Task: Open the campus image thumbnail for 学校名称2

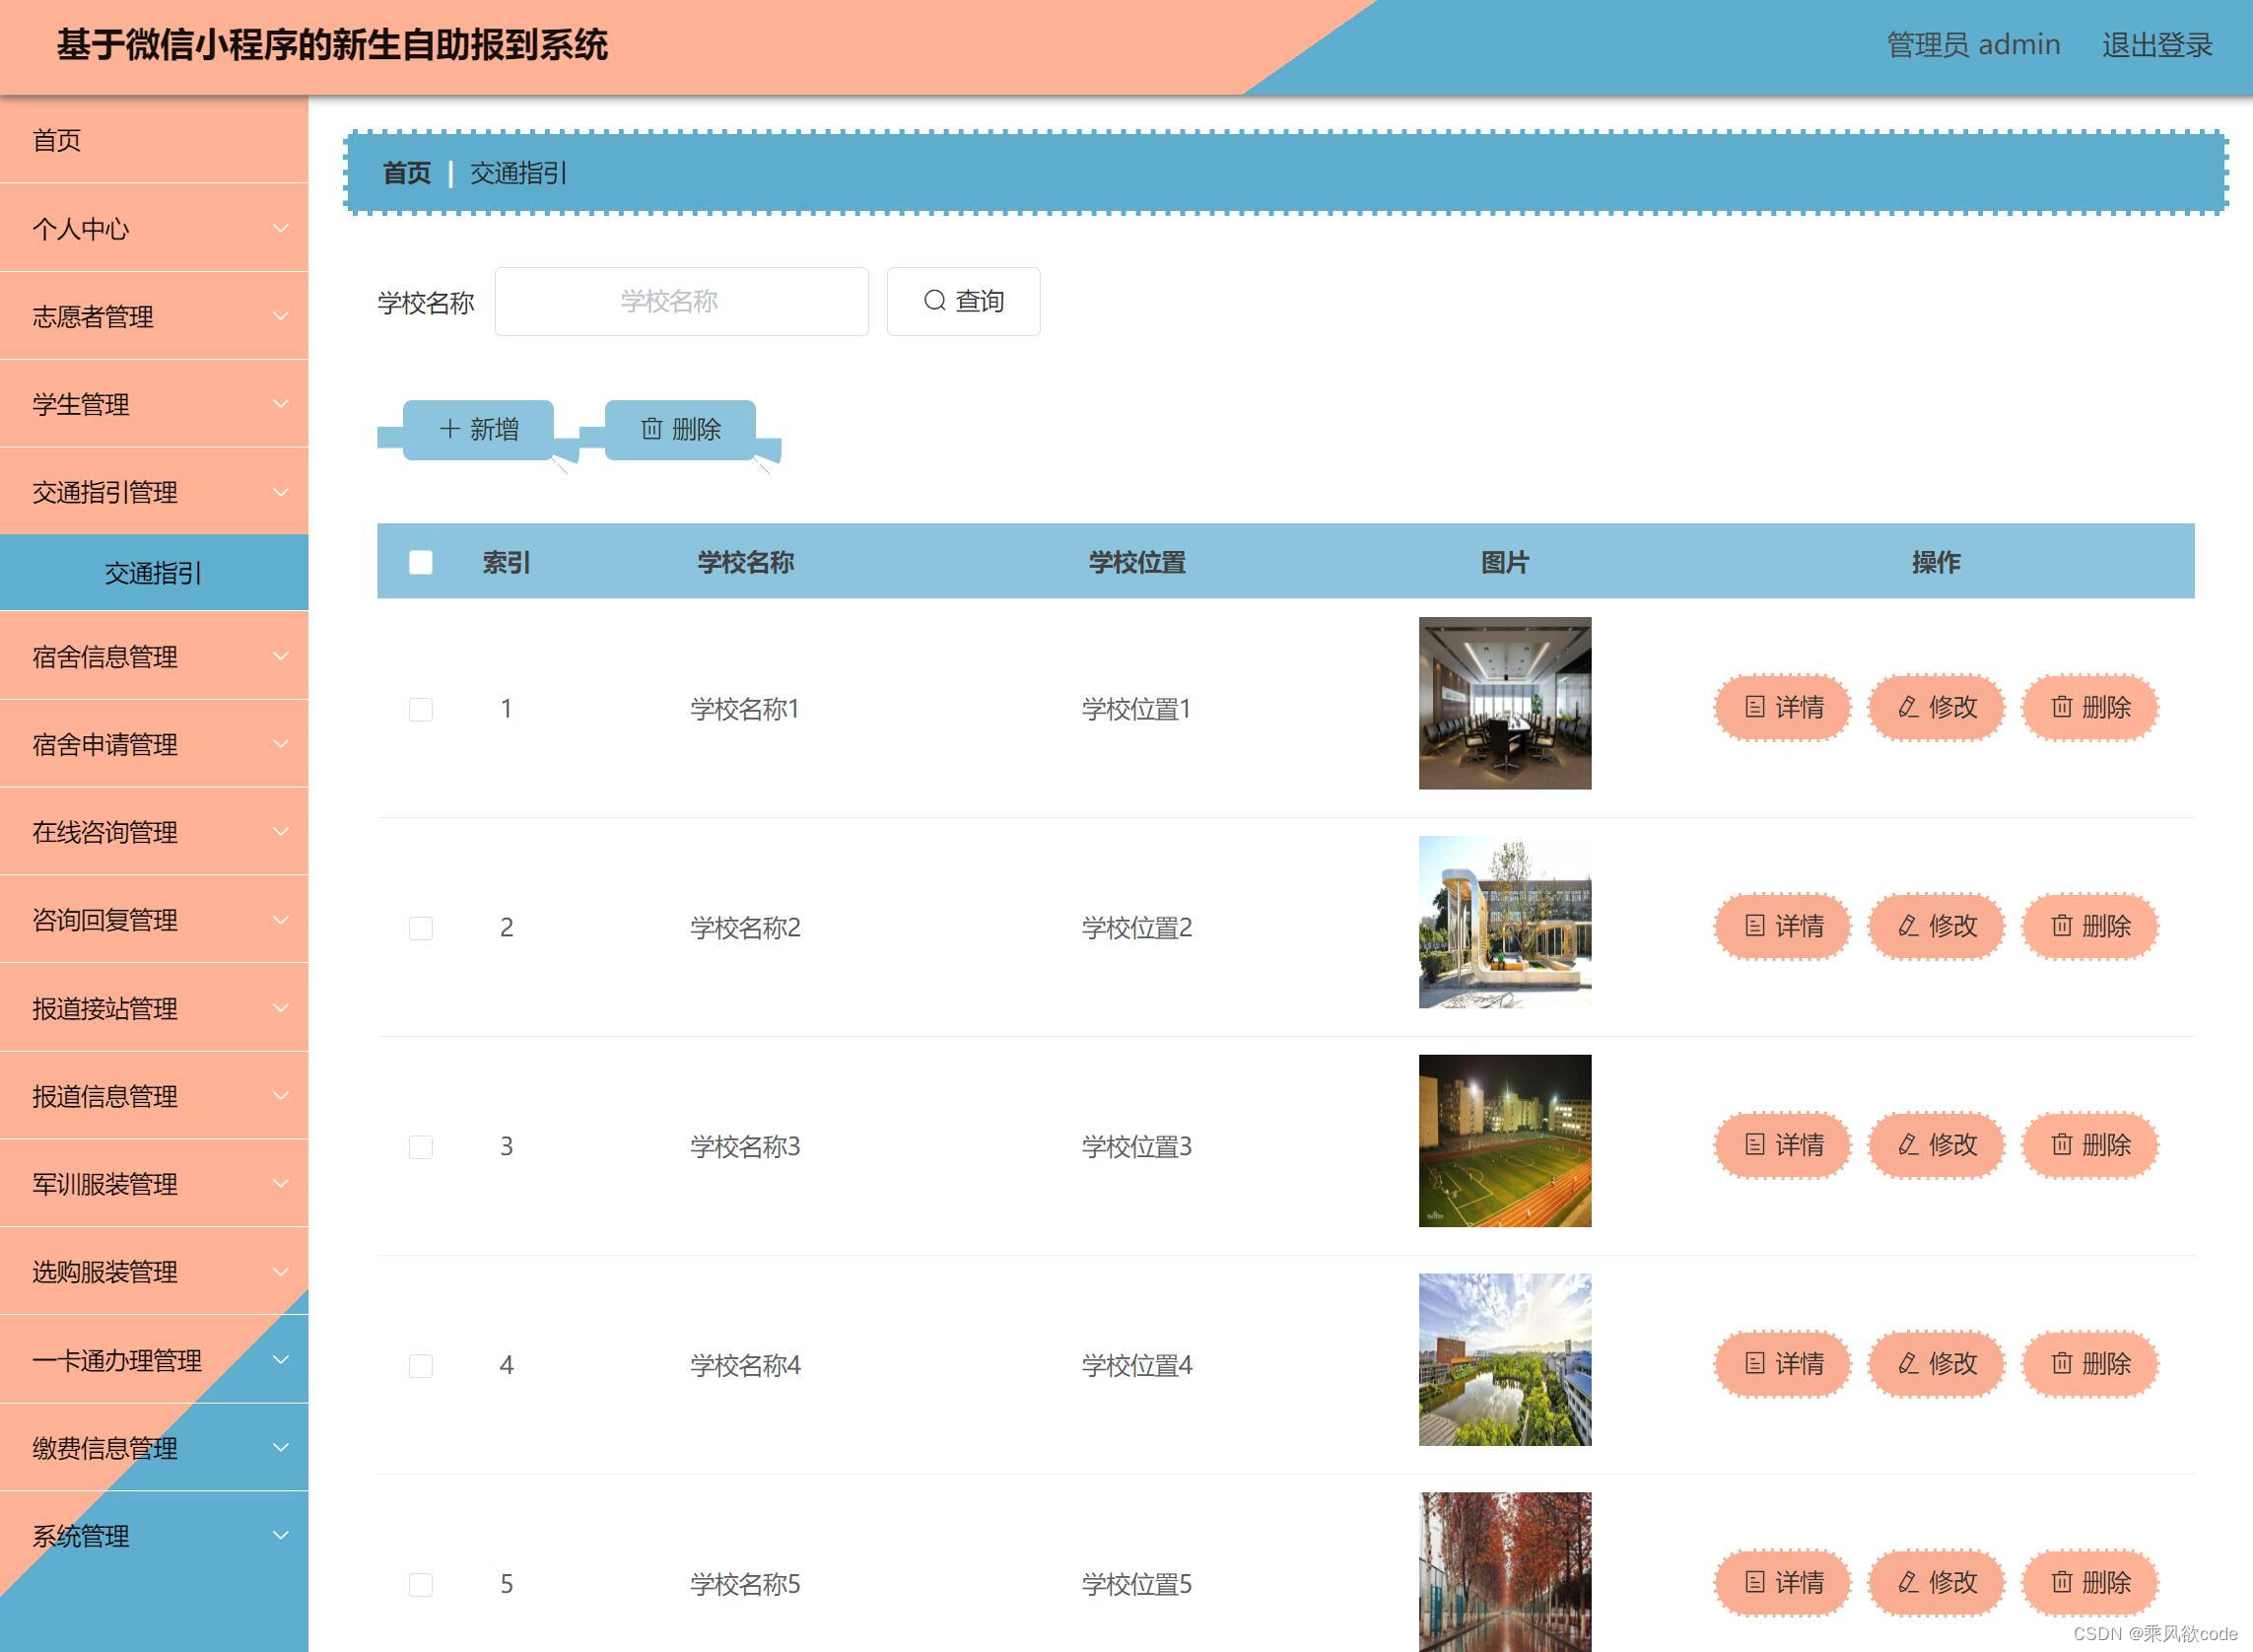Action: point(1504,922)
